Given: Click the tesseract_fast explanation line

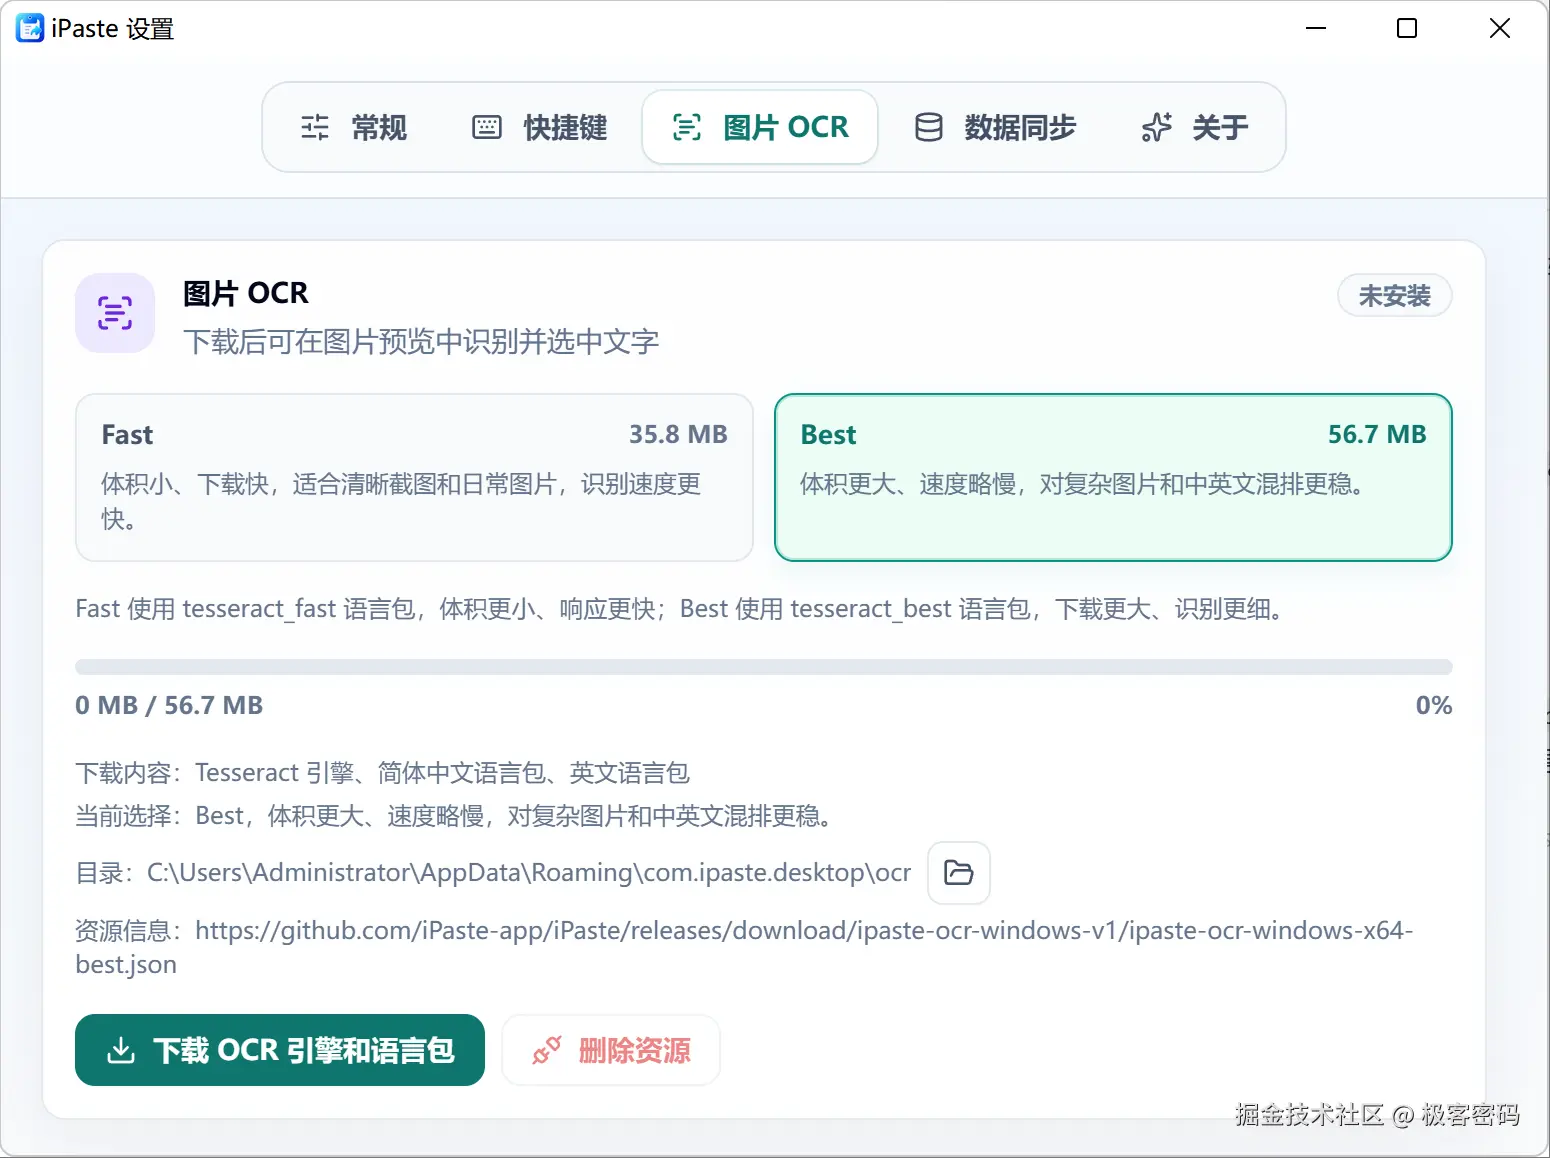Looking at the screenshot, I should coord(680,609).
